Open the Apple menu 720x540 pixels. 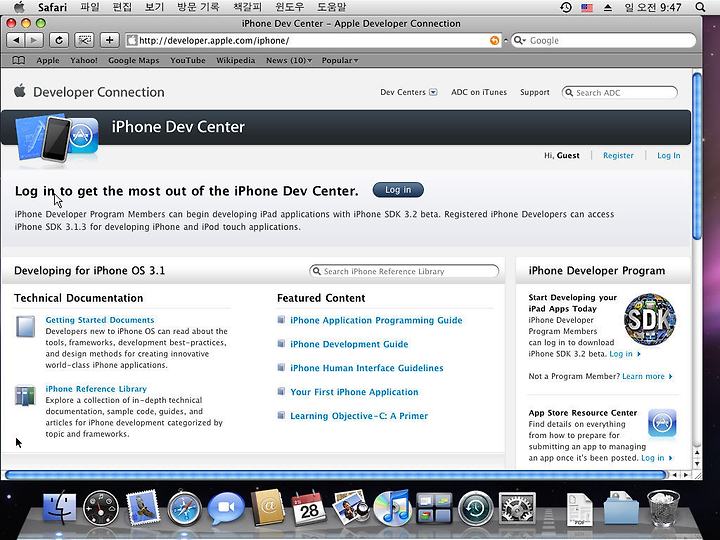pyautogui.click(x=19, y=7)
